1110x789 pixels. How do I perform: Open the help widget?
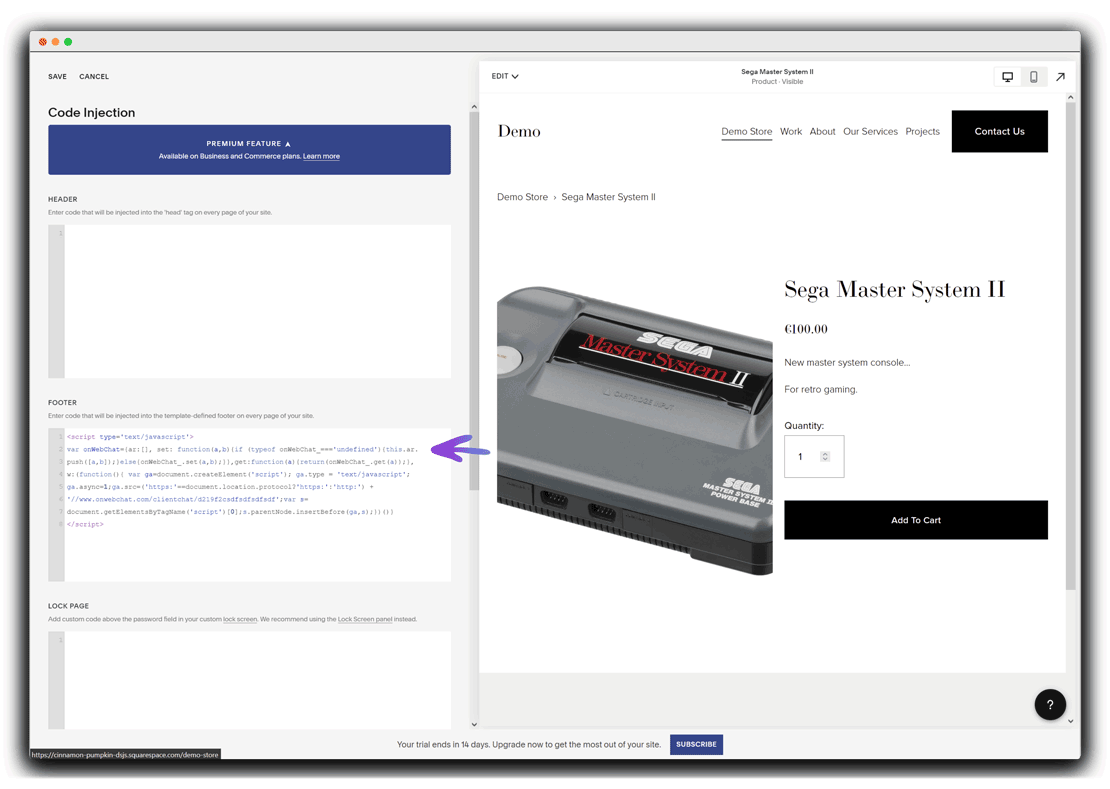coord(1050,704)
